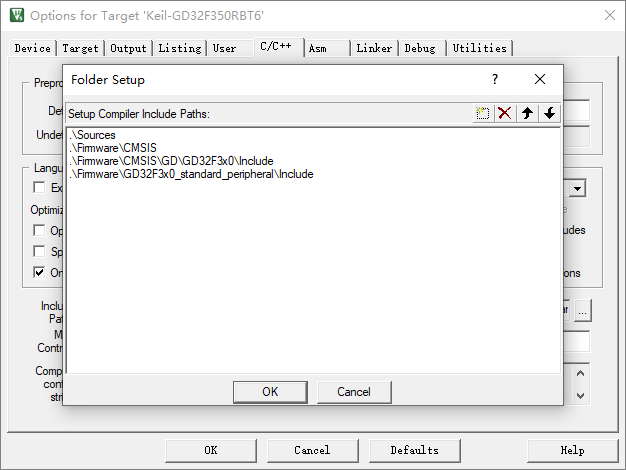Click the Keil uVision title bar icon

pyautogui.click(x=17, y=15)
